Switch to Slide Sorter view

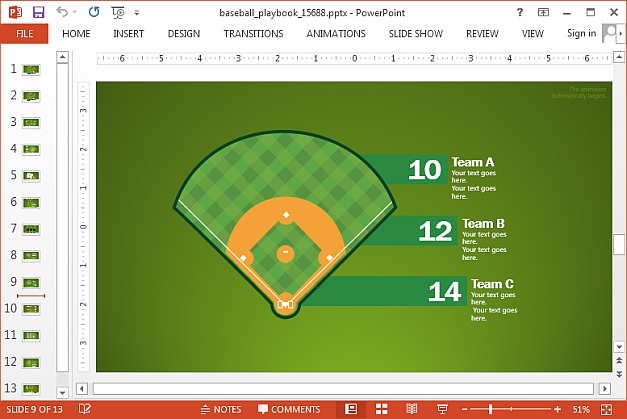coord(381,409)
